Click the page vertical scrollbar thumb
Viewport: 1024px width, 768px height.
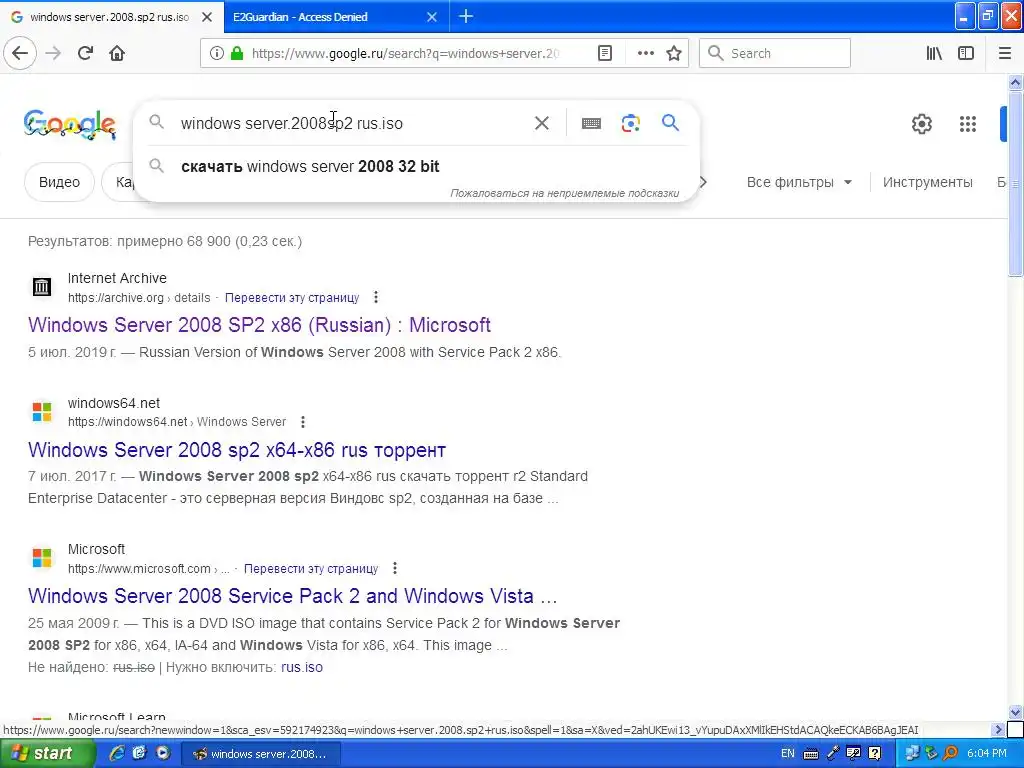pyautogui.click(x=1015, y=183)
